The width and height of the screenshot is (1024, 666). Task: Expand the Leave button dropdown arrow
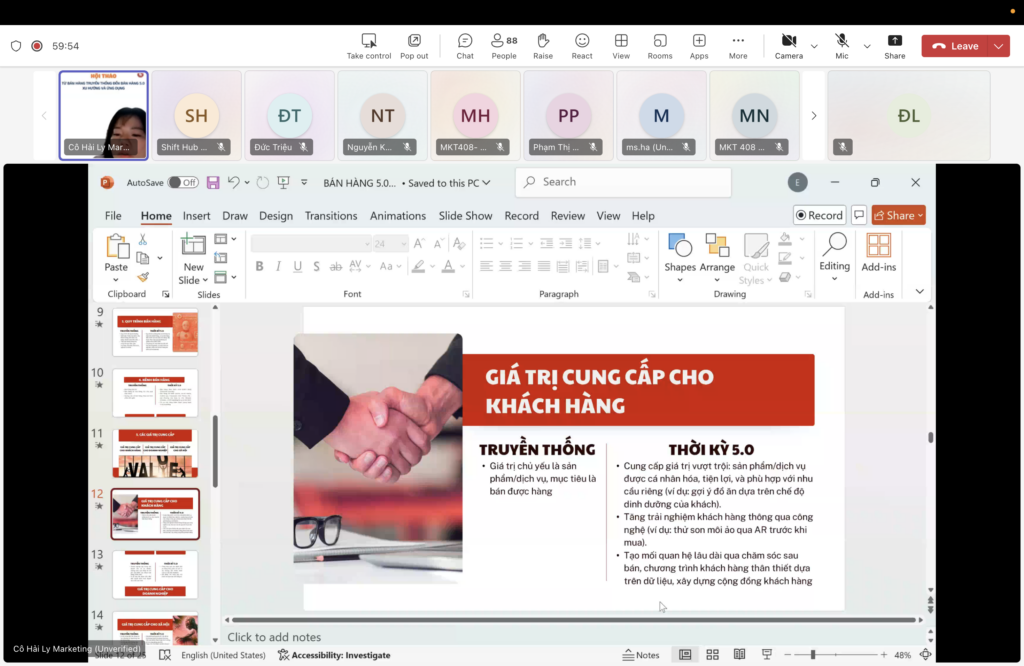[1000, 46]
